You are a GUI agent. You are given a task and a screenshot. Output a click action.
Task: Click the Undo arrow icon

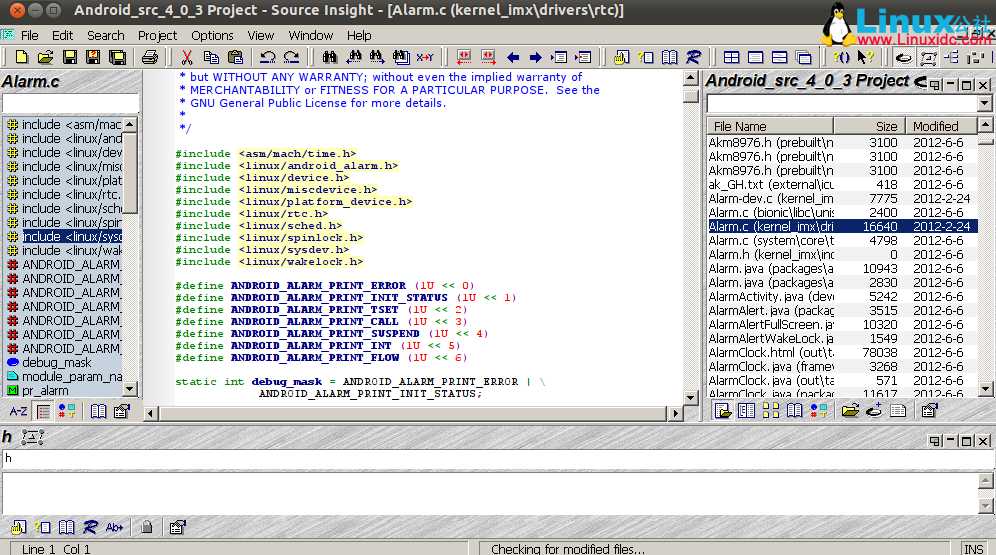(x=267, y=57)
